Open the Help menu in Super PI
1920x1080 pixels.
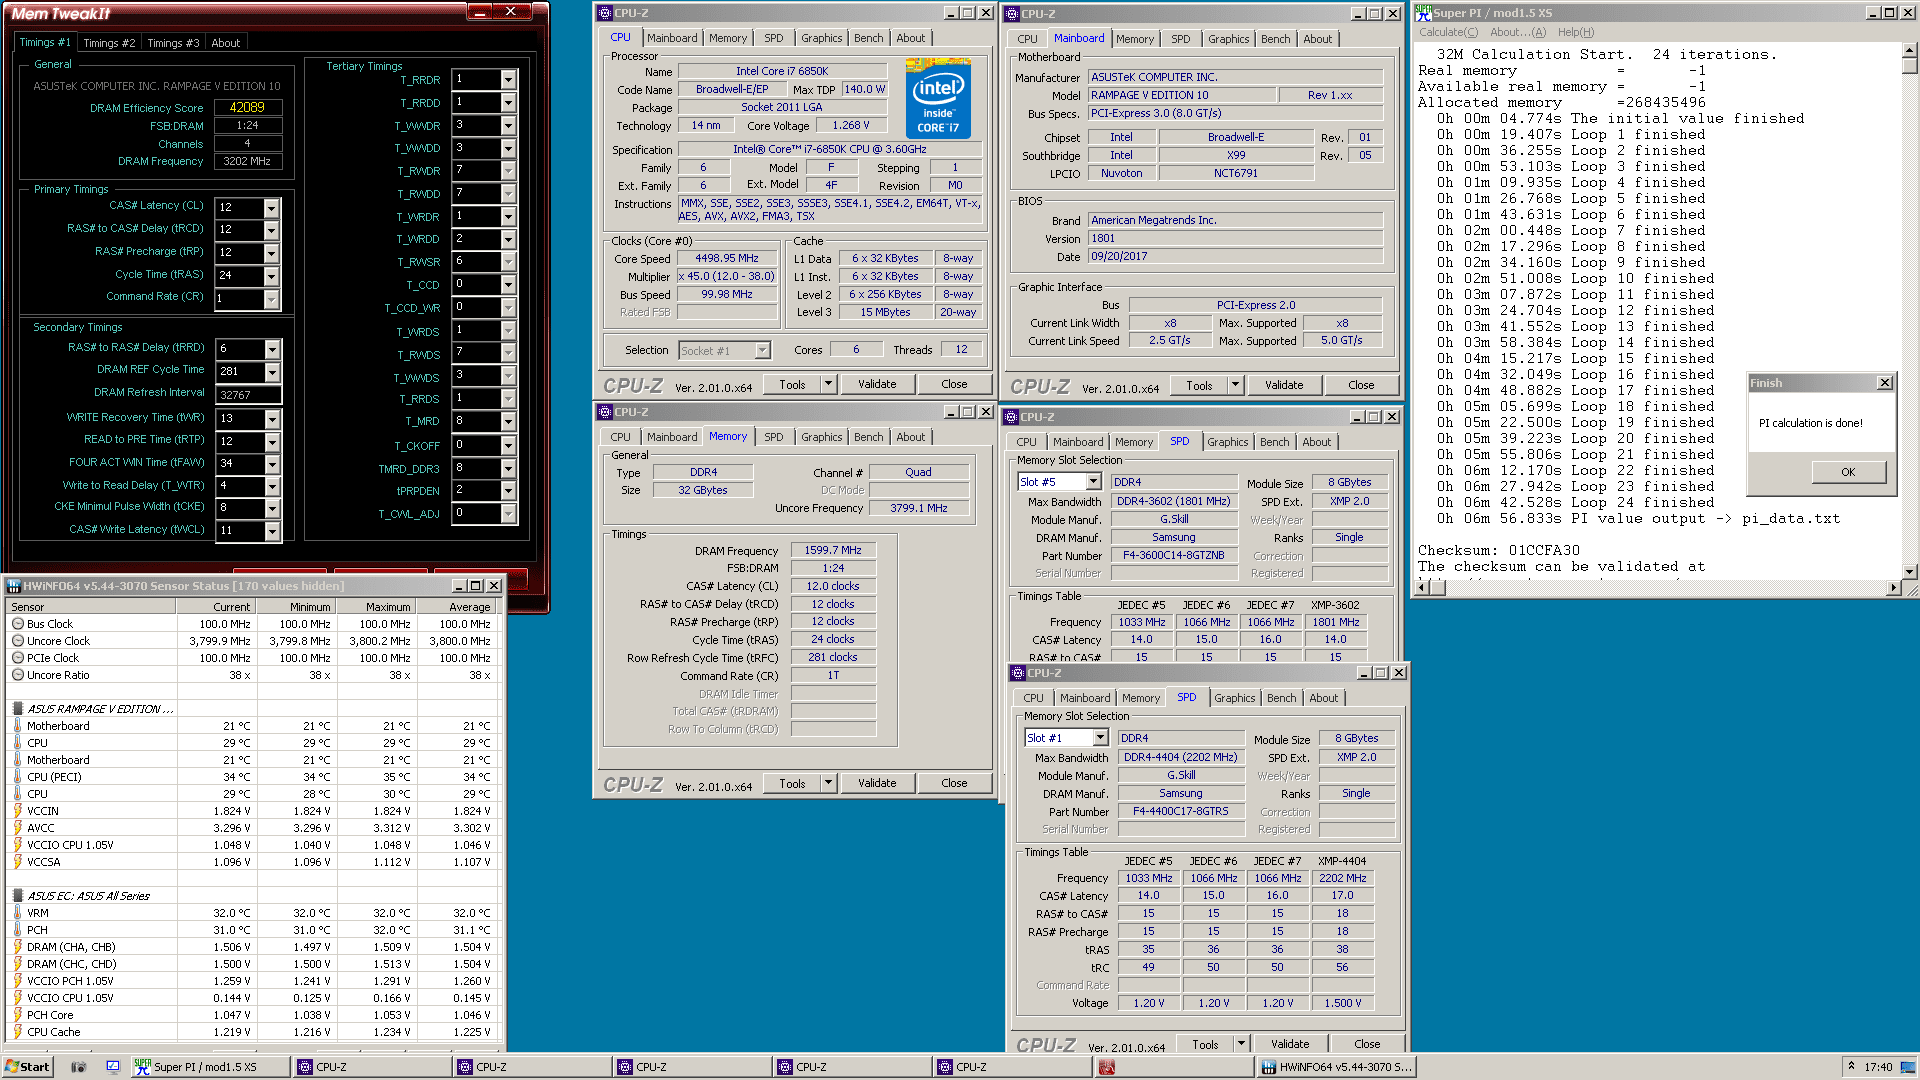(1575, 32)
